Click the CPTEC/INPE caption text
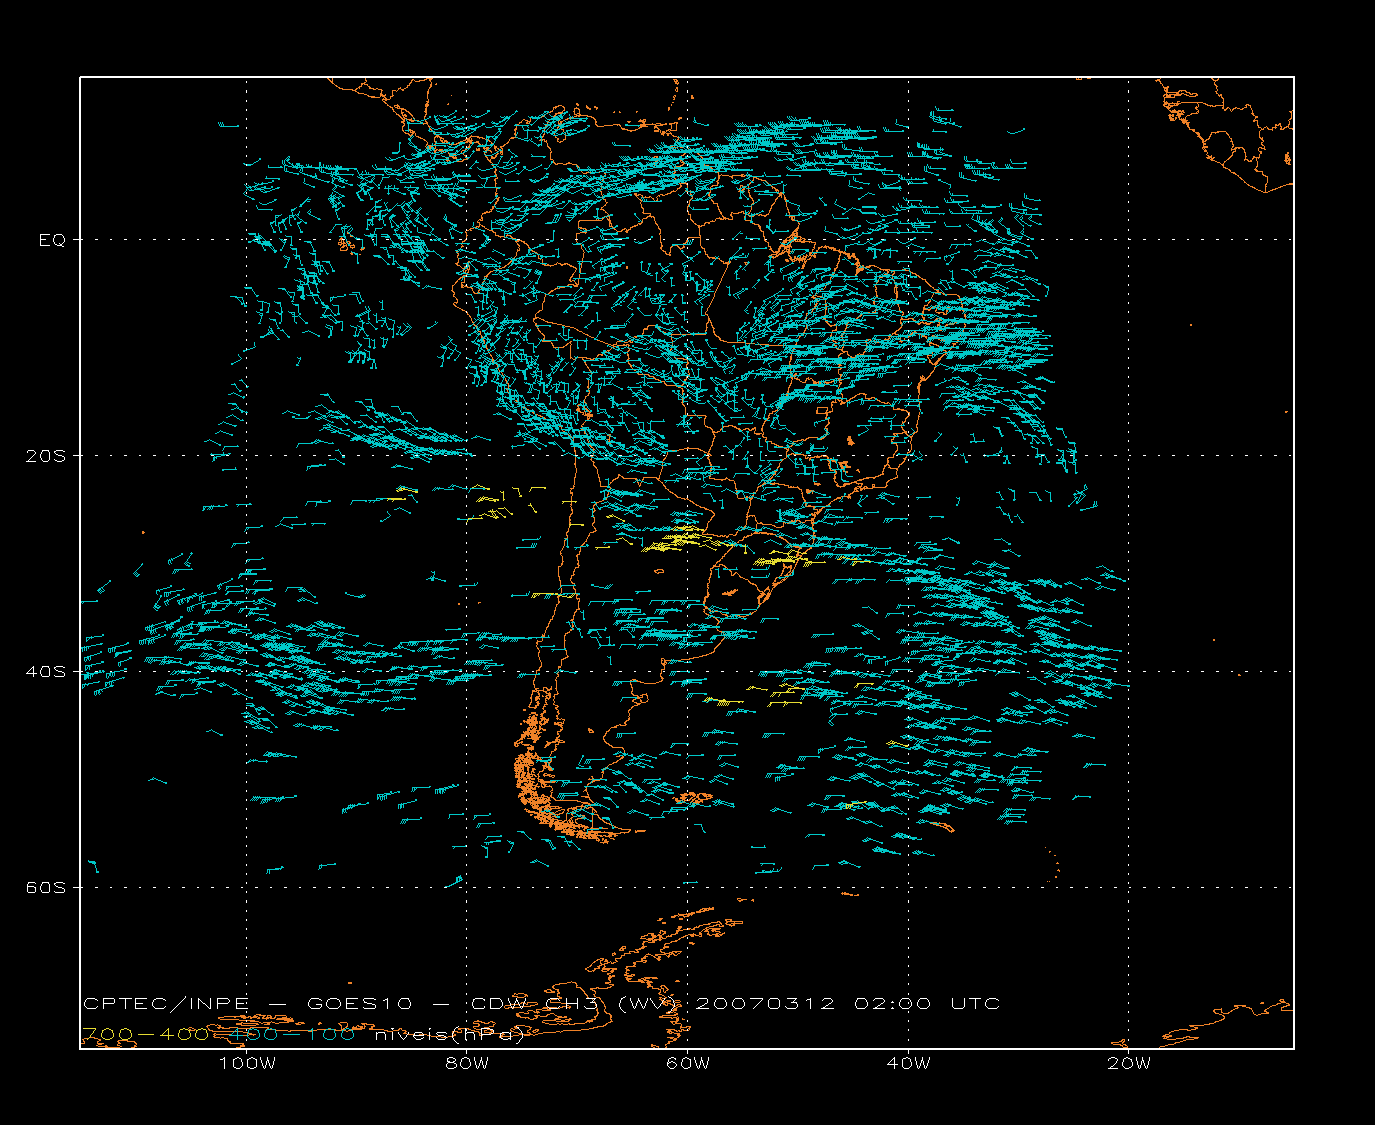1375x1125 pixels. (x=166, y=1003)
